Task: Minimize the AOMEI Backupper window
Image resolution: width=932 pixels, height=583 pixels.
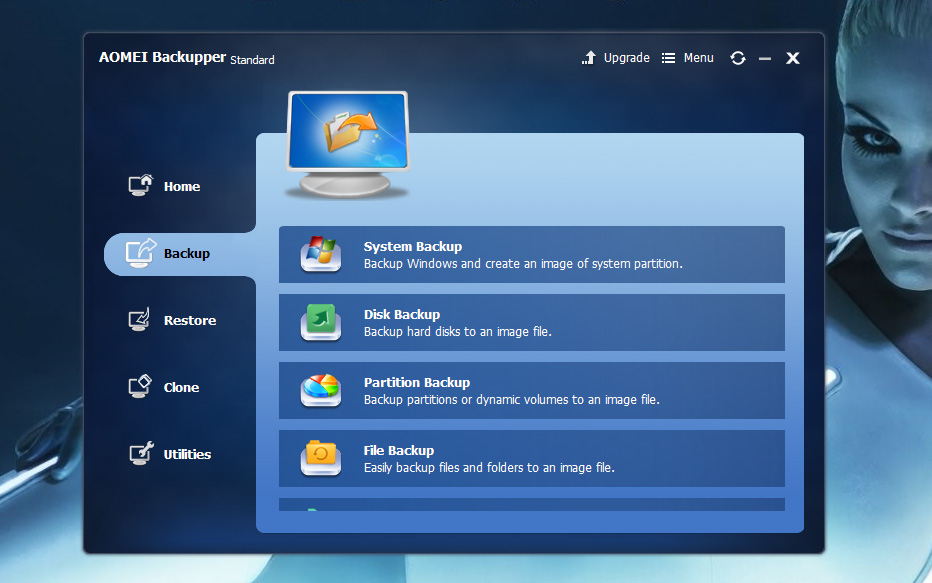Action: tap(765, 58)
